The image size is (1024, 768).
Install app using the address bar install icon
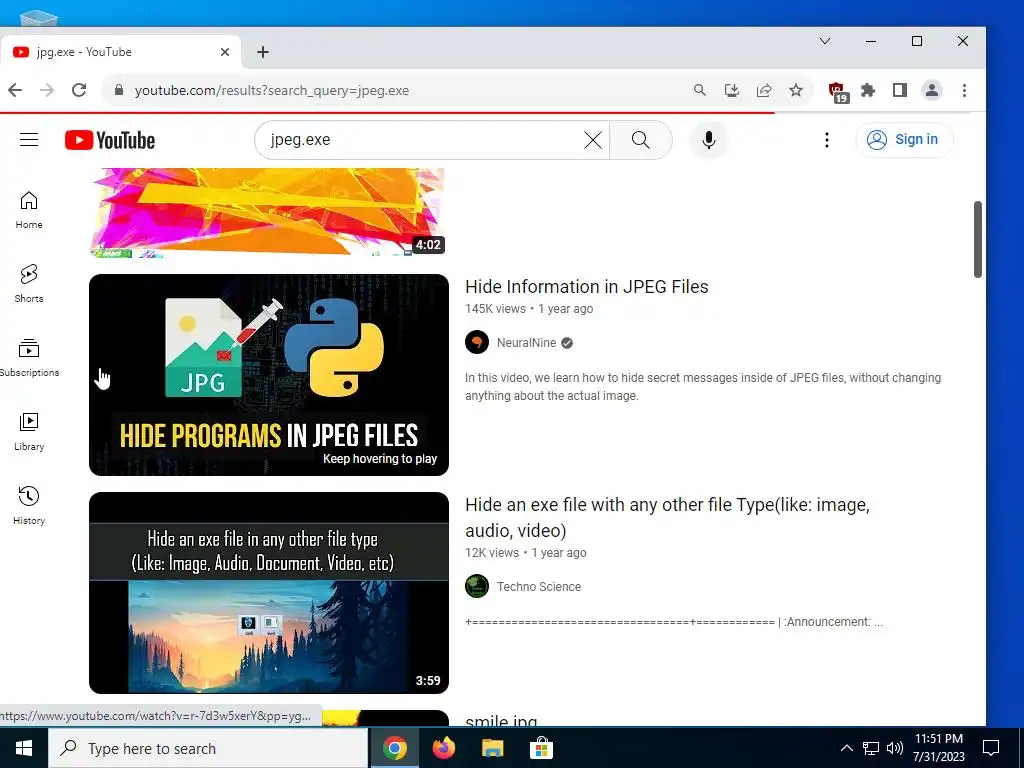click(731, 90)
